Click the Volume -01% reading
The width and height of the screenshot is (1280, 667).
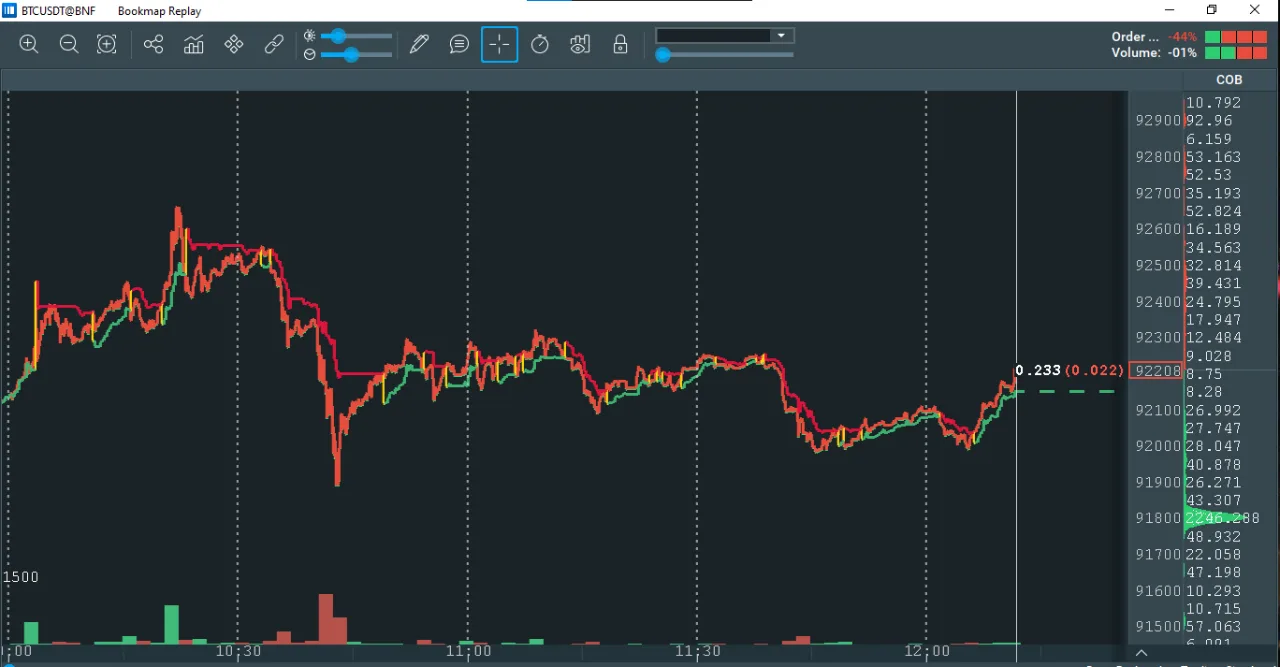tap(1154, 53)
